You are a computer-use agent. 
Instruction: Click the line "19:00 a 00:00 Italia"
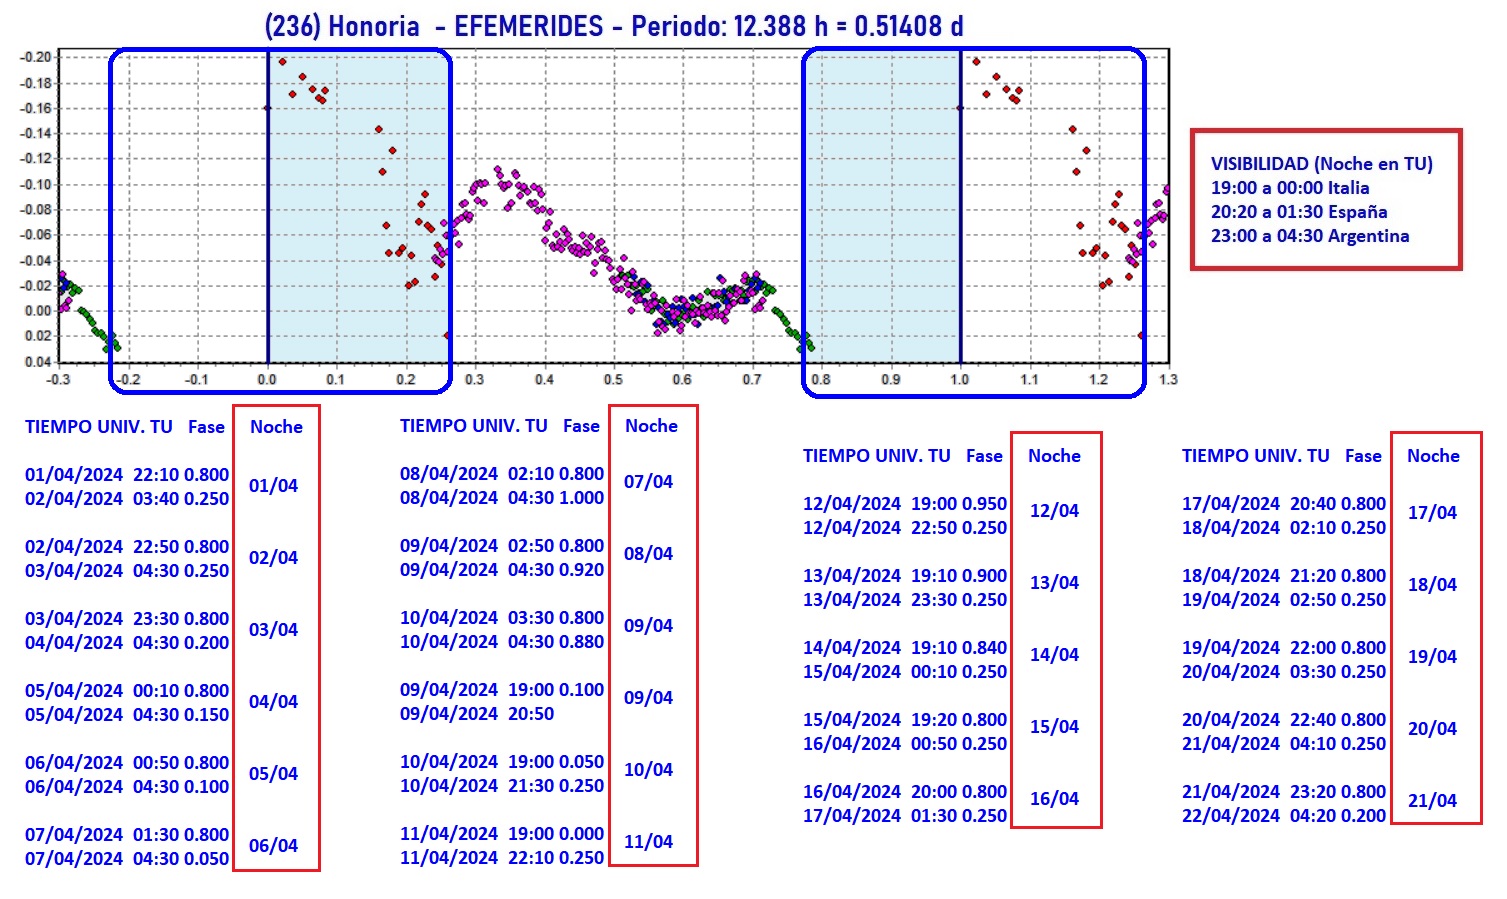(1290, 188)
